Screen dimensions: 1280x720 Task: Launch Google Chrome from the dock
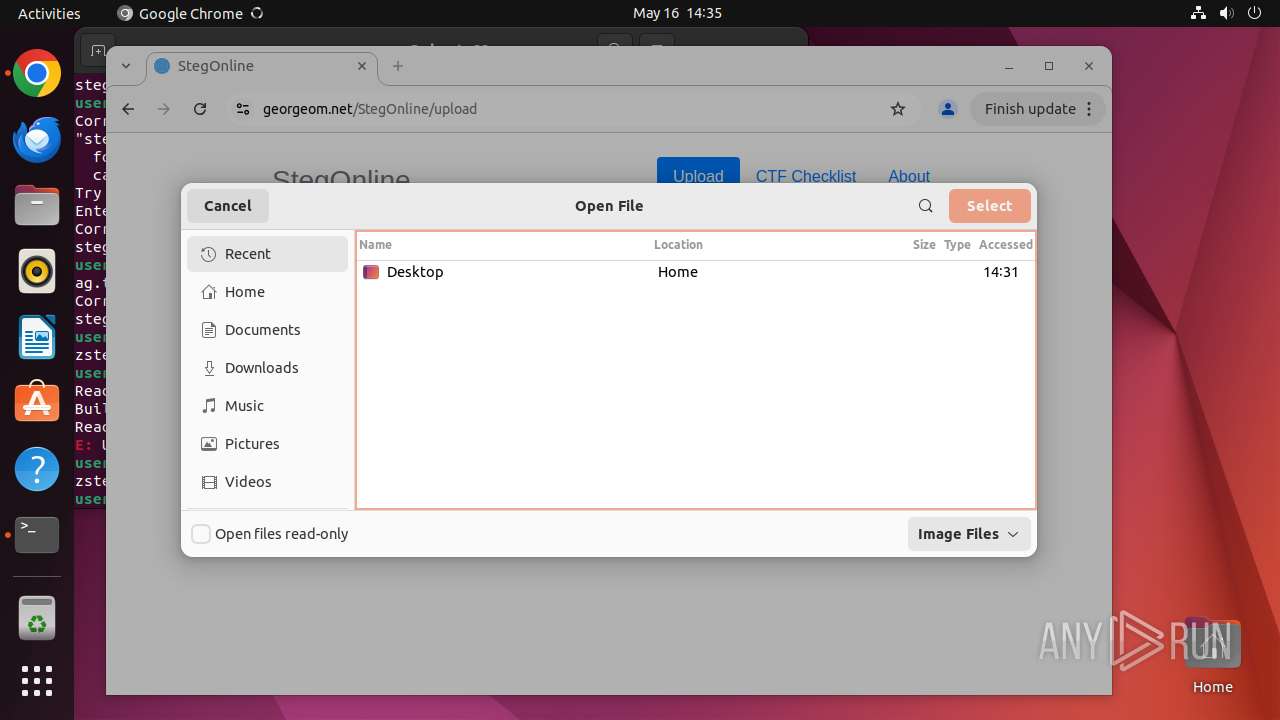pyautogui.click(x=37, y=74)
